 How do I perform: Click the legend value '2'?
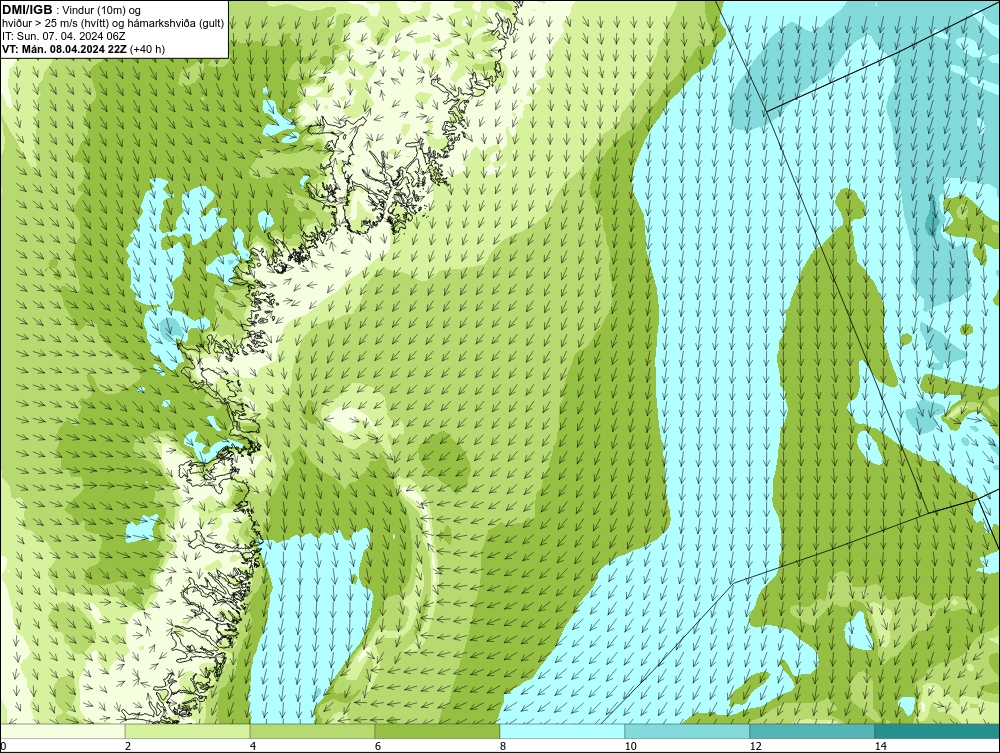tap(128, 746)
